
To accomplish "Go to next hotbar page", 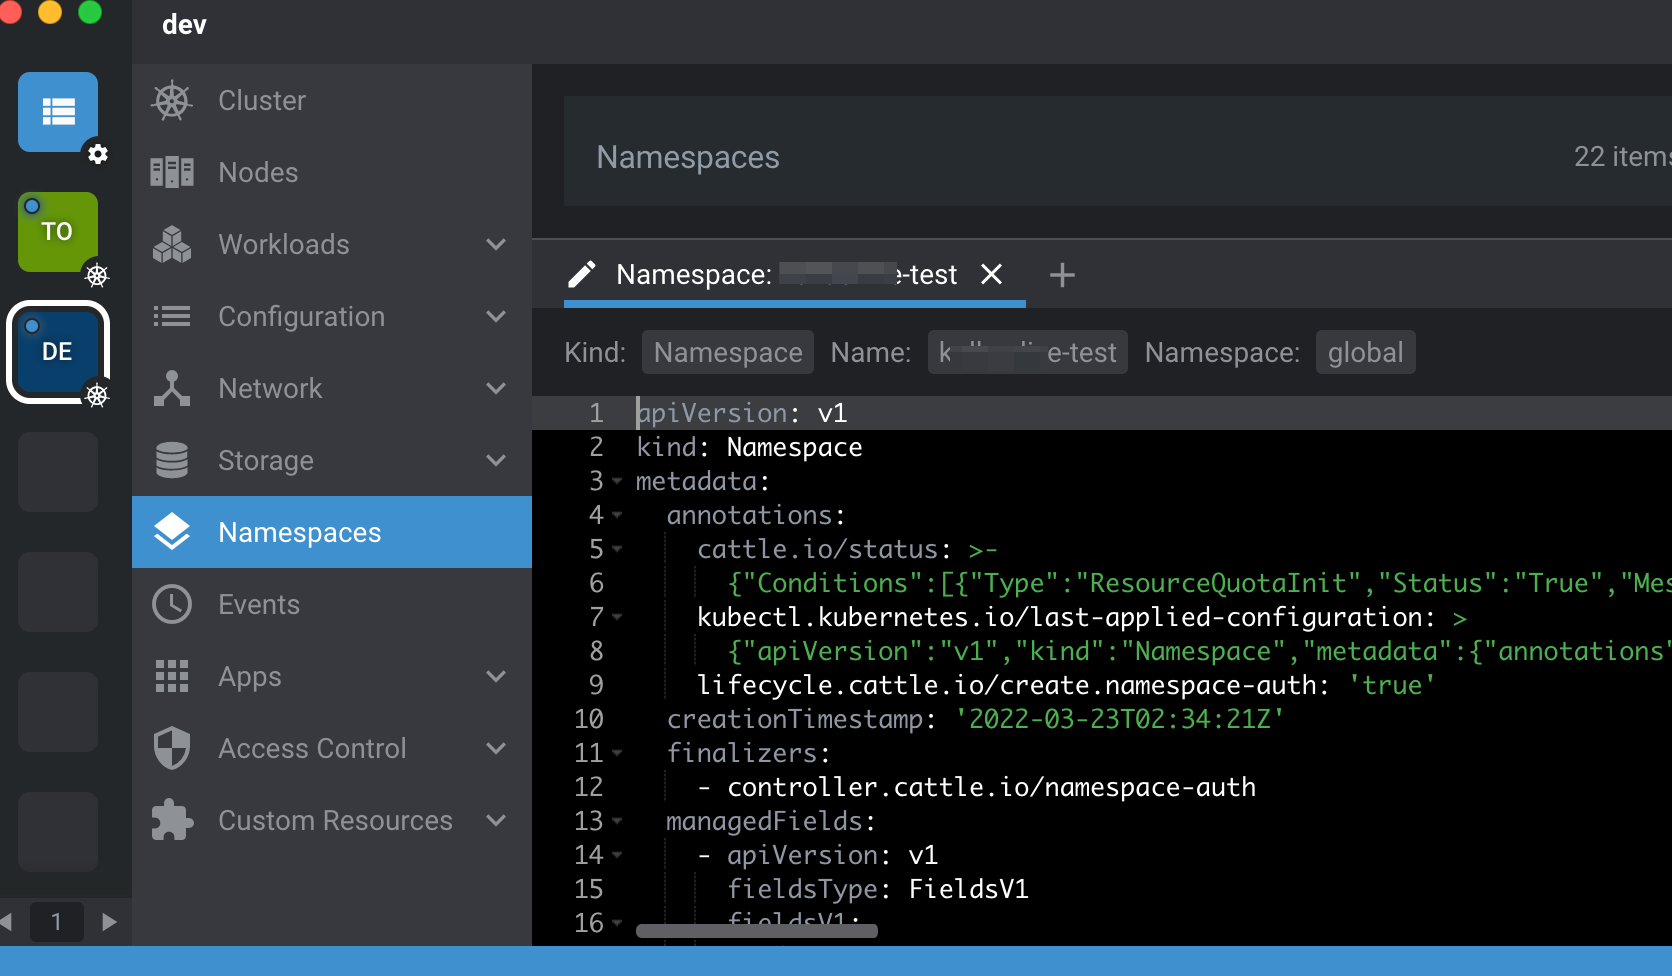I will [x=109, y=921].
